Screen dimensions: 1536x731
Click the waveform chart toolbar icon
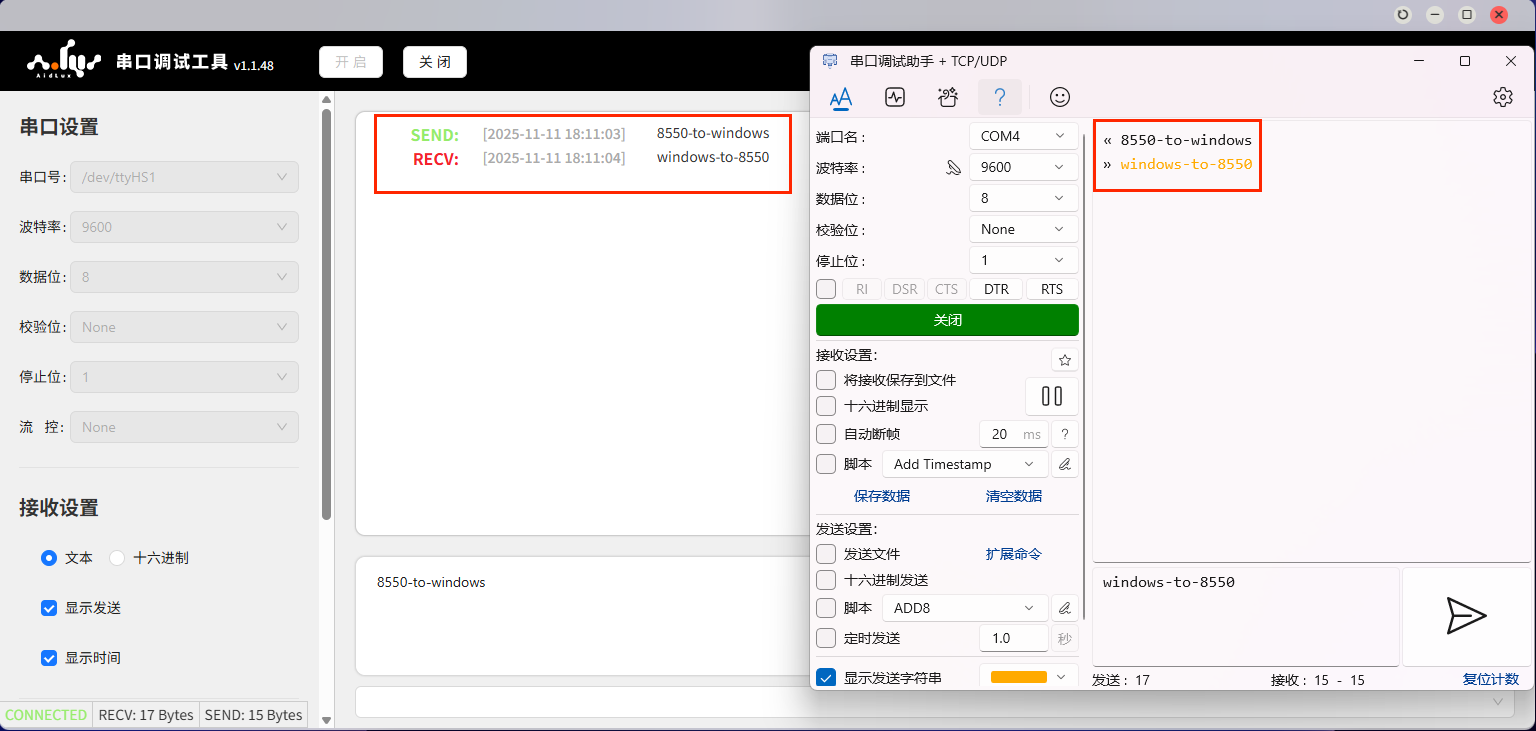click(894, 97)
